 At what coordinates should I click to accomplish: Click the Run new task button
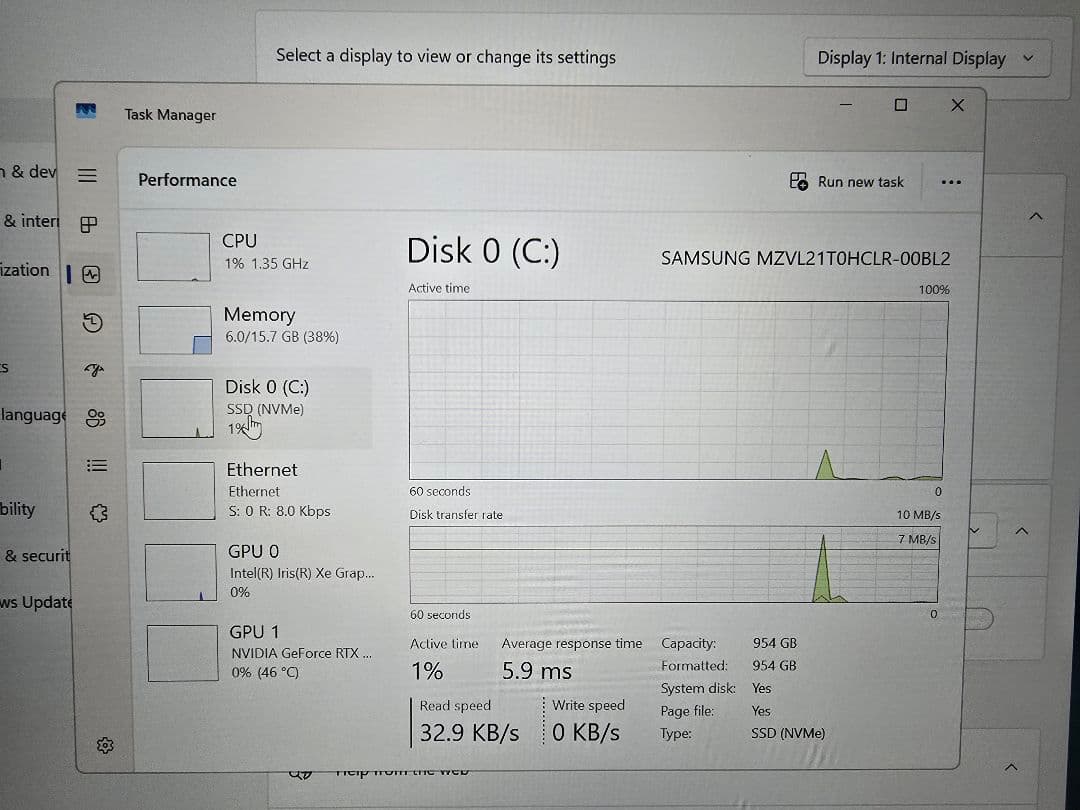(847, 182)
